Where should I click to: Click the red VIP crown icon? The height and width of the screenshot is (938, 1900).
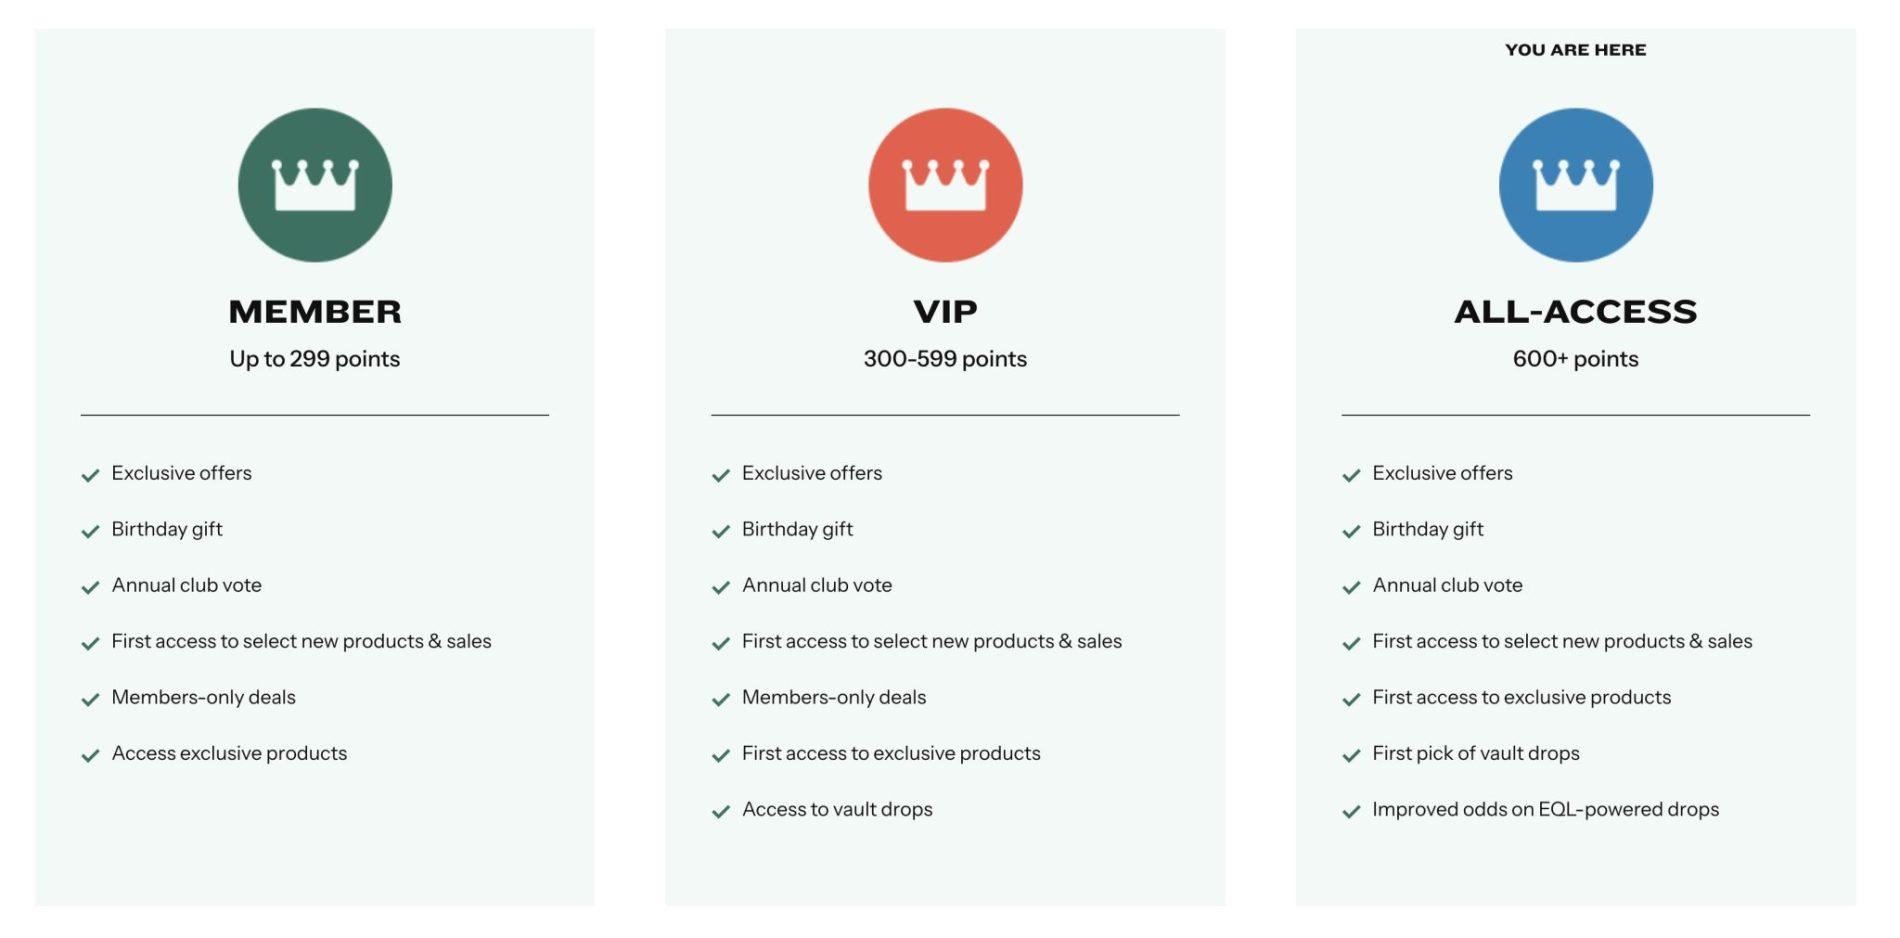tap(945, 185)
